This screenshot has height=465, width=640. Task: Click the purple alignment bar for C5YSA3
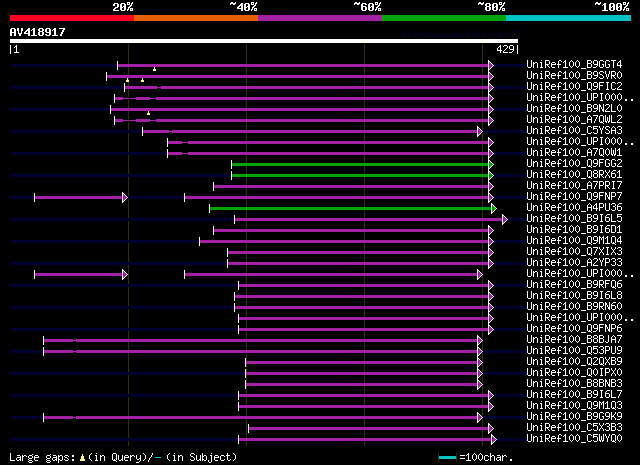pyautogui.click(x=310, y=131)
